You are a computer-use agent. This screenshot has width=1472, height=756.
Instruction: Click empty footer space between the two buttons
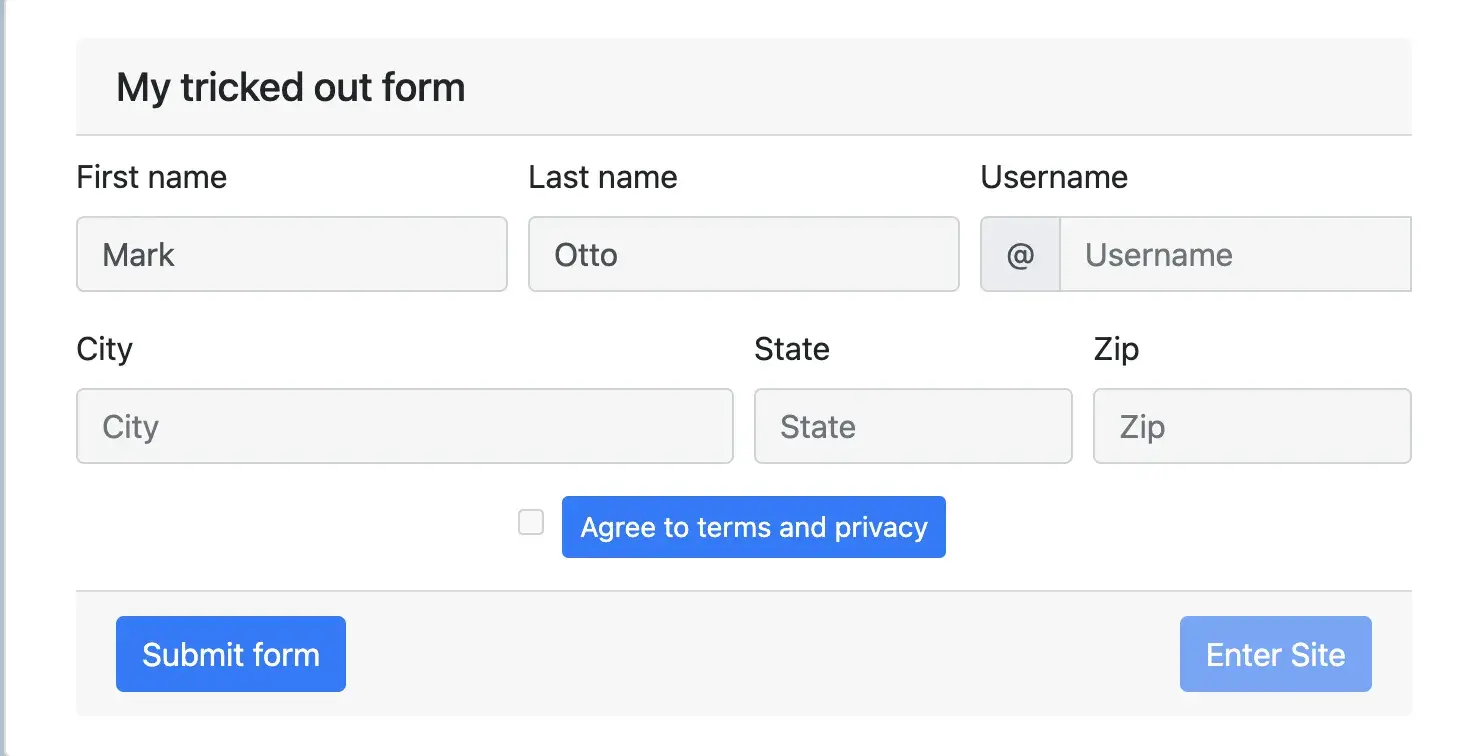click(x=760, y=654)
